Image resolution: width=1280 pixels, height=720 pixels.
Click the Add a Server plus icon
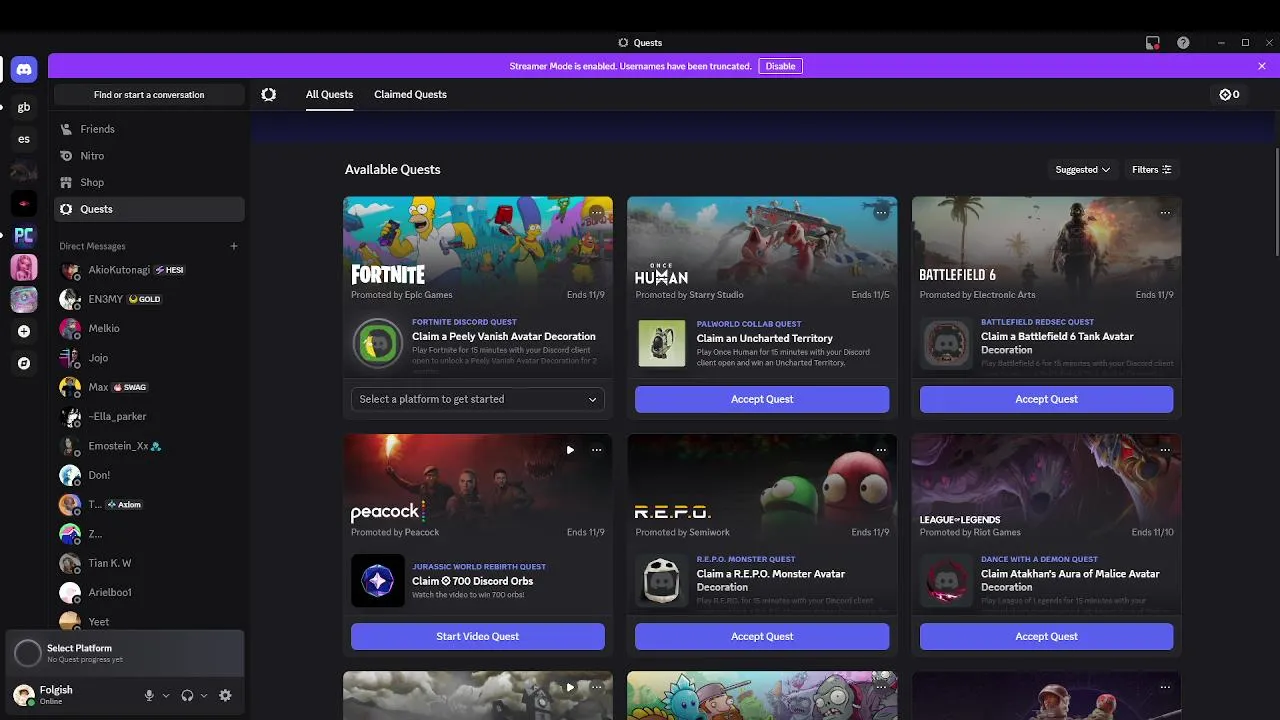(24, 331)
